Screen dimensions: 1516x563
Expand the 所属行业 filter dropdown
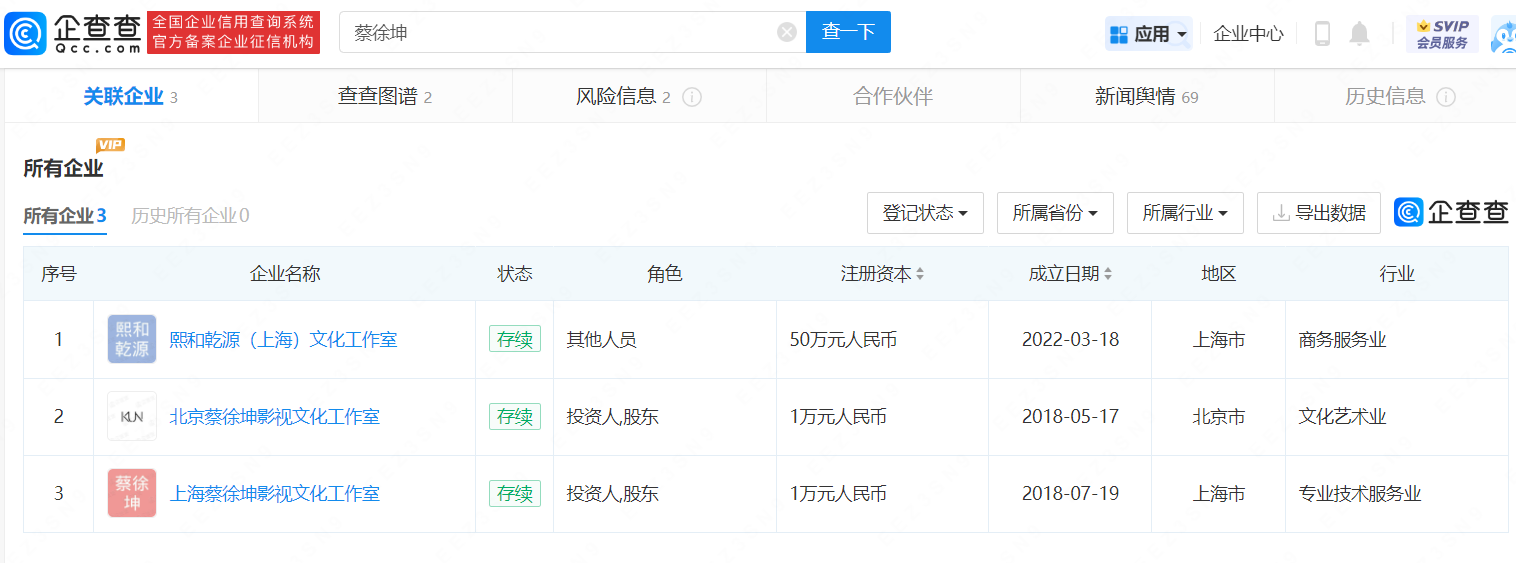1185,213
